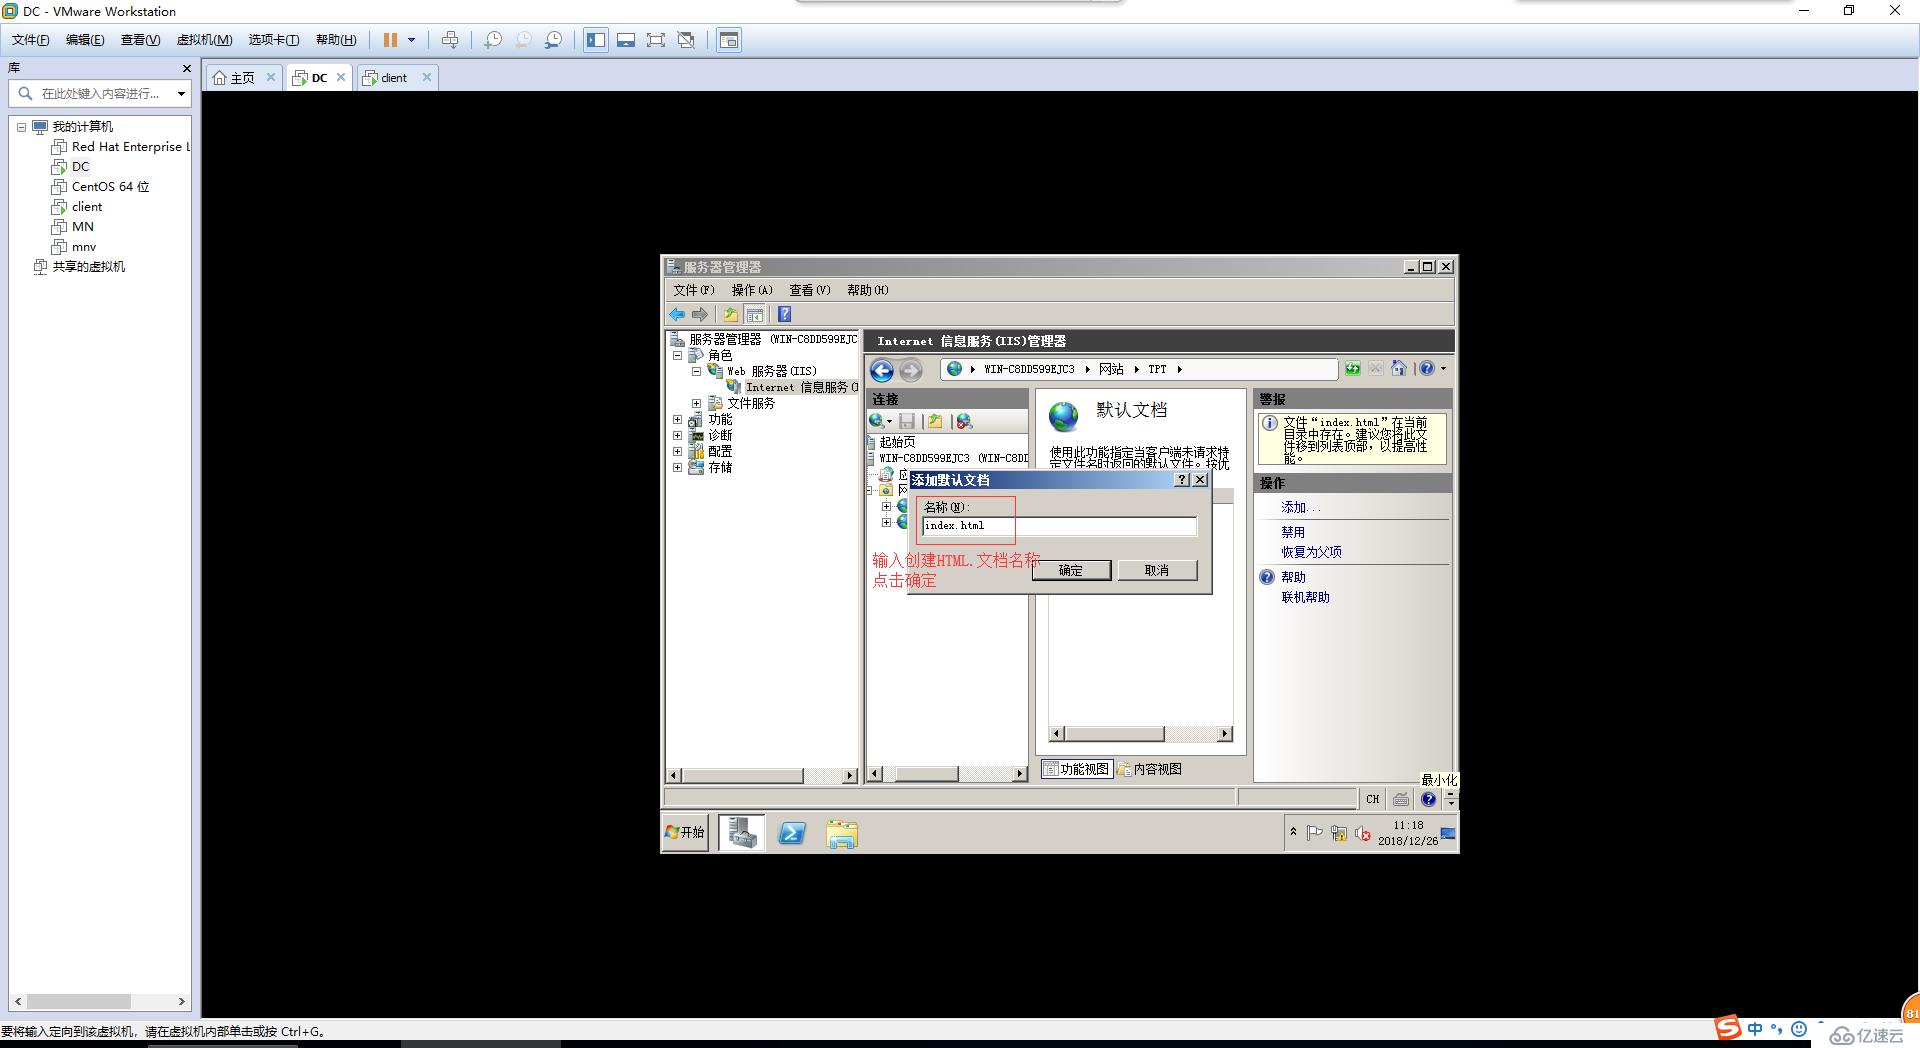Go back using Server Manager toolbar arrow

[677, 314]
